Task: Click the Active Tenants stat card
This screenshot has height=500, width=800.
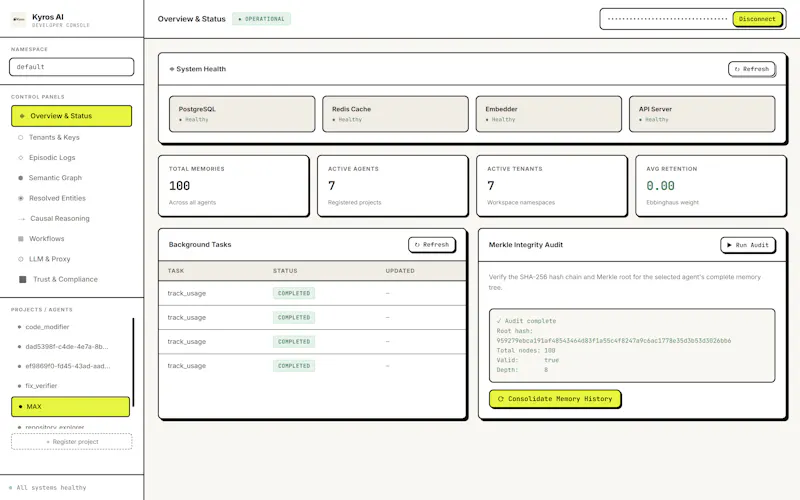Action: click(552, 186)
